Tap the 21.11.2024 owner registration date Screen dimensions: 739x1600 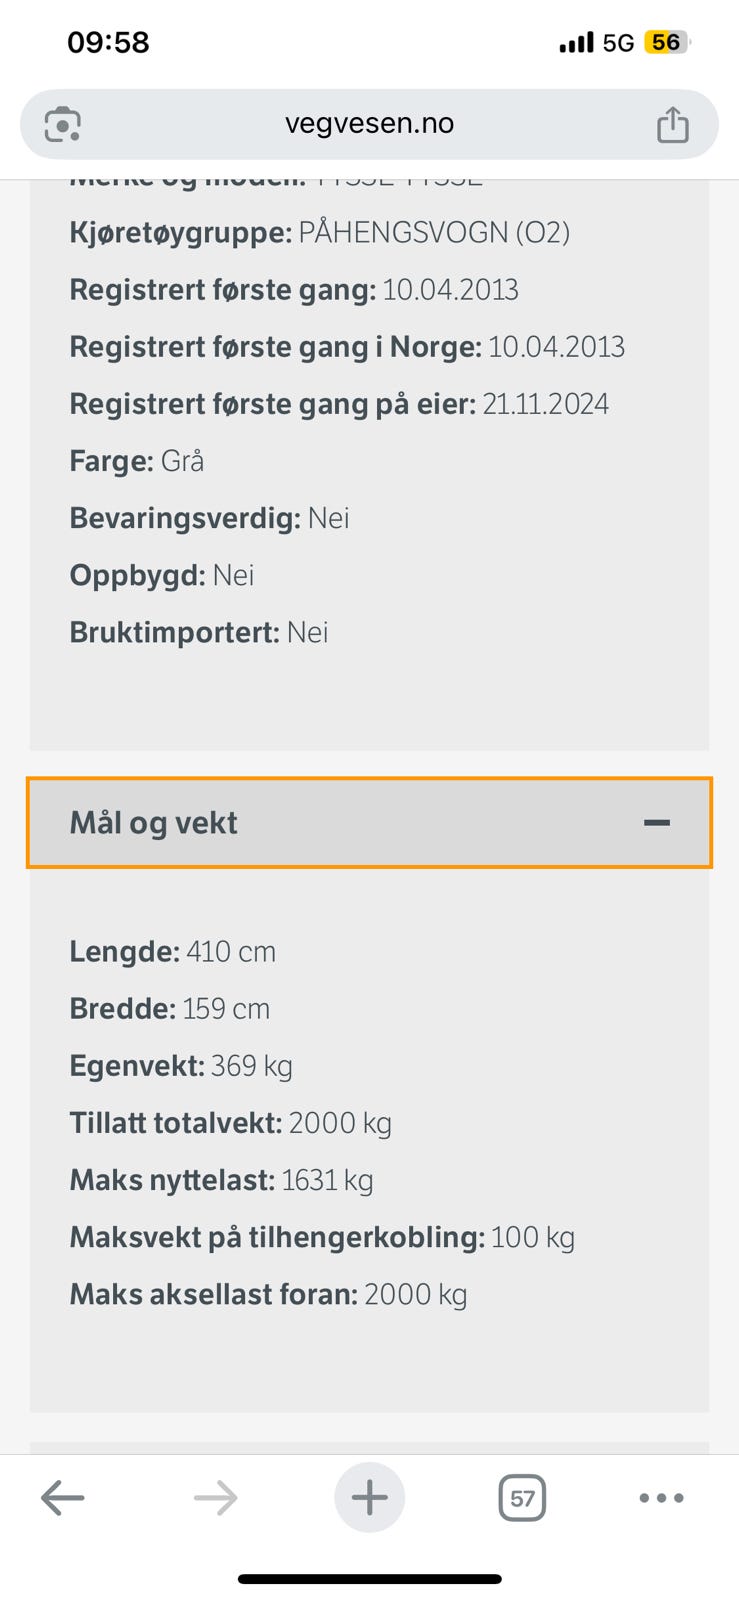coord(545,404)
